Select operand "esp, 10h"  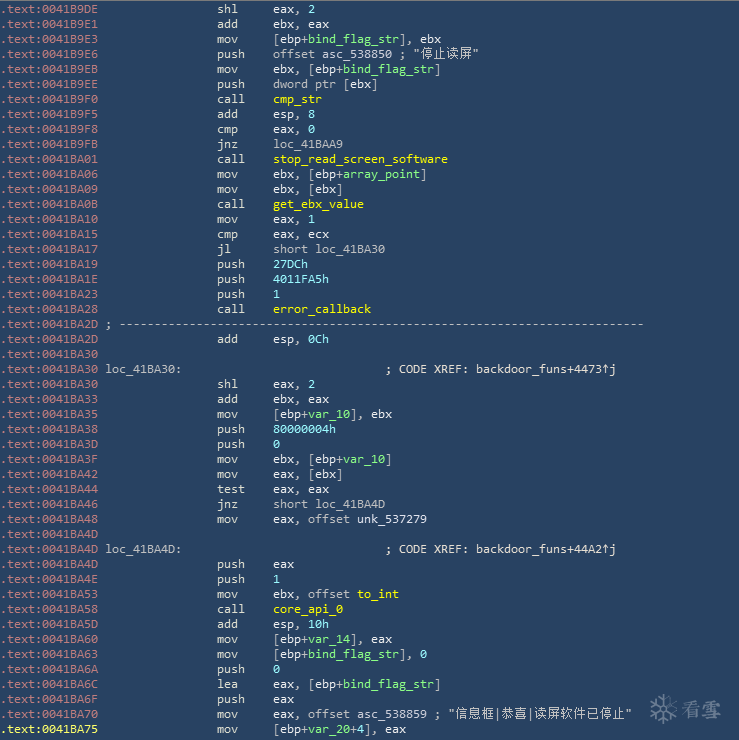pos(301,624)
